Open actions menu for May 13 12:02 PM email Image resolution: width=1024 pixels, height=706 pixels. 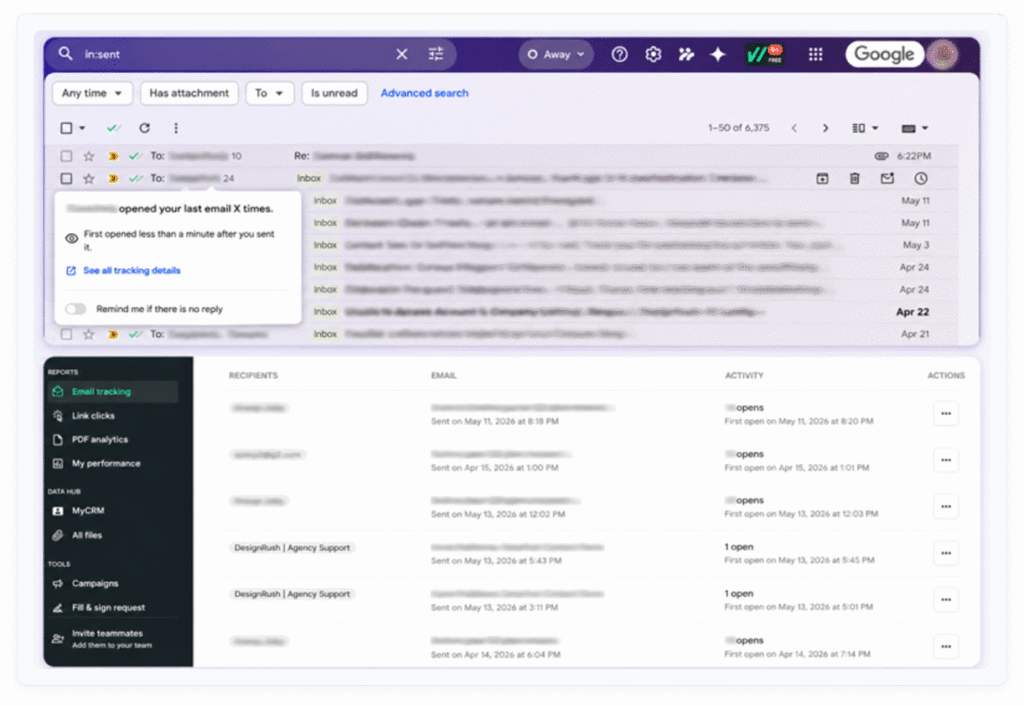pos(946,507)
